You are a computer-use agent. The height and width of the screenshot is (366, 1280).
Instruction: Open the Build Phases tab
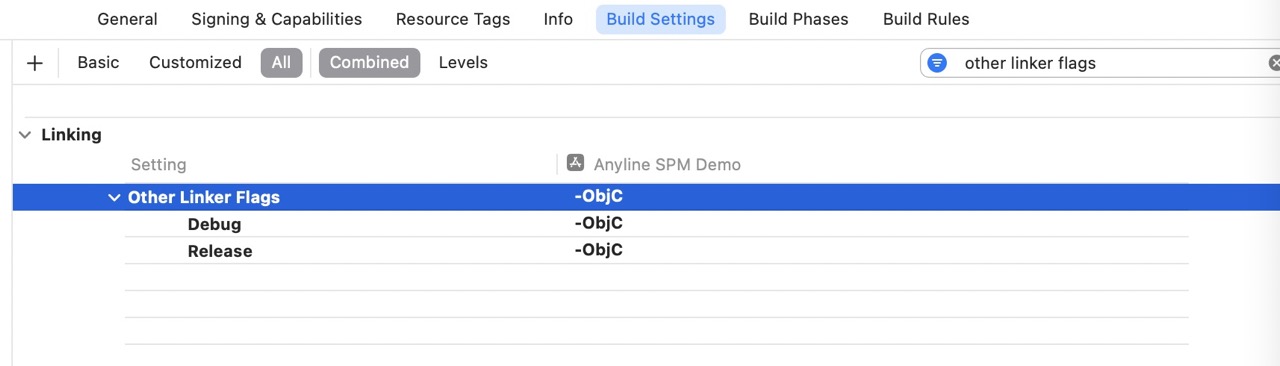[x=798, y=19]
